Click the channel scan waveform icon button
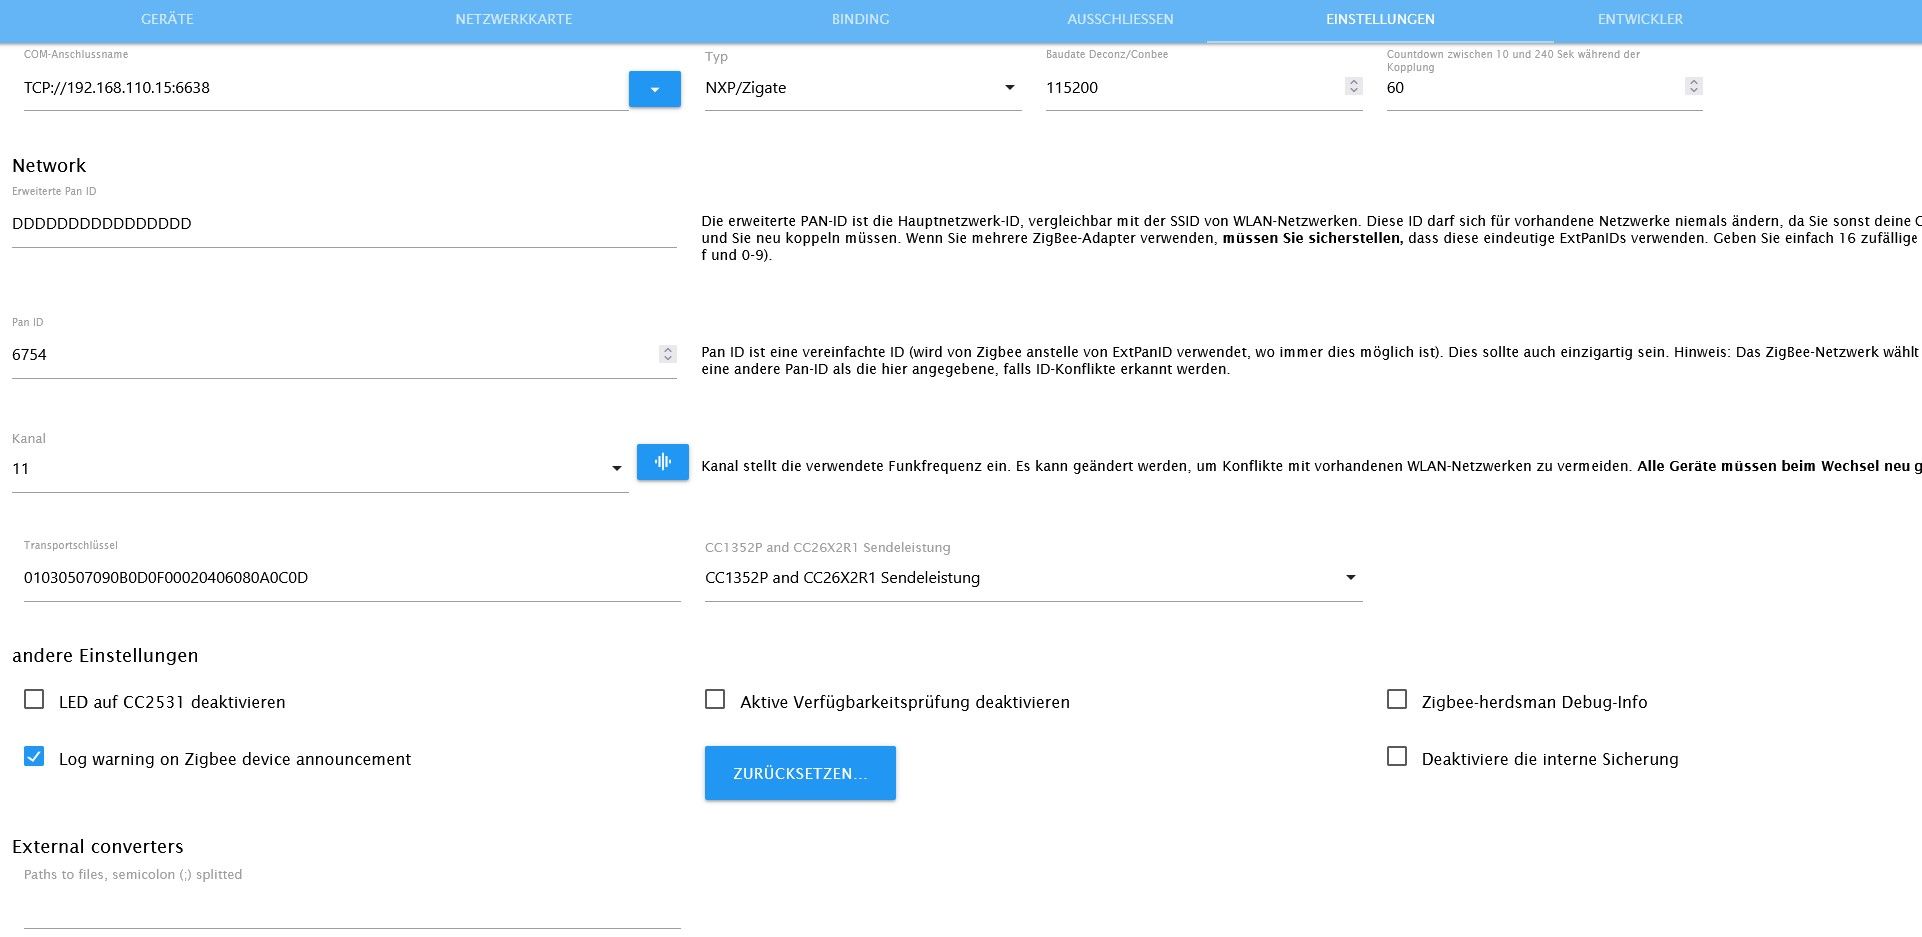Viewport: 1922px width, 937px height. coord(662,462)
